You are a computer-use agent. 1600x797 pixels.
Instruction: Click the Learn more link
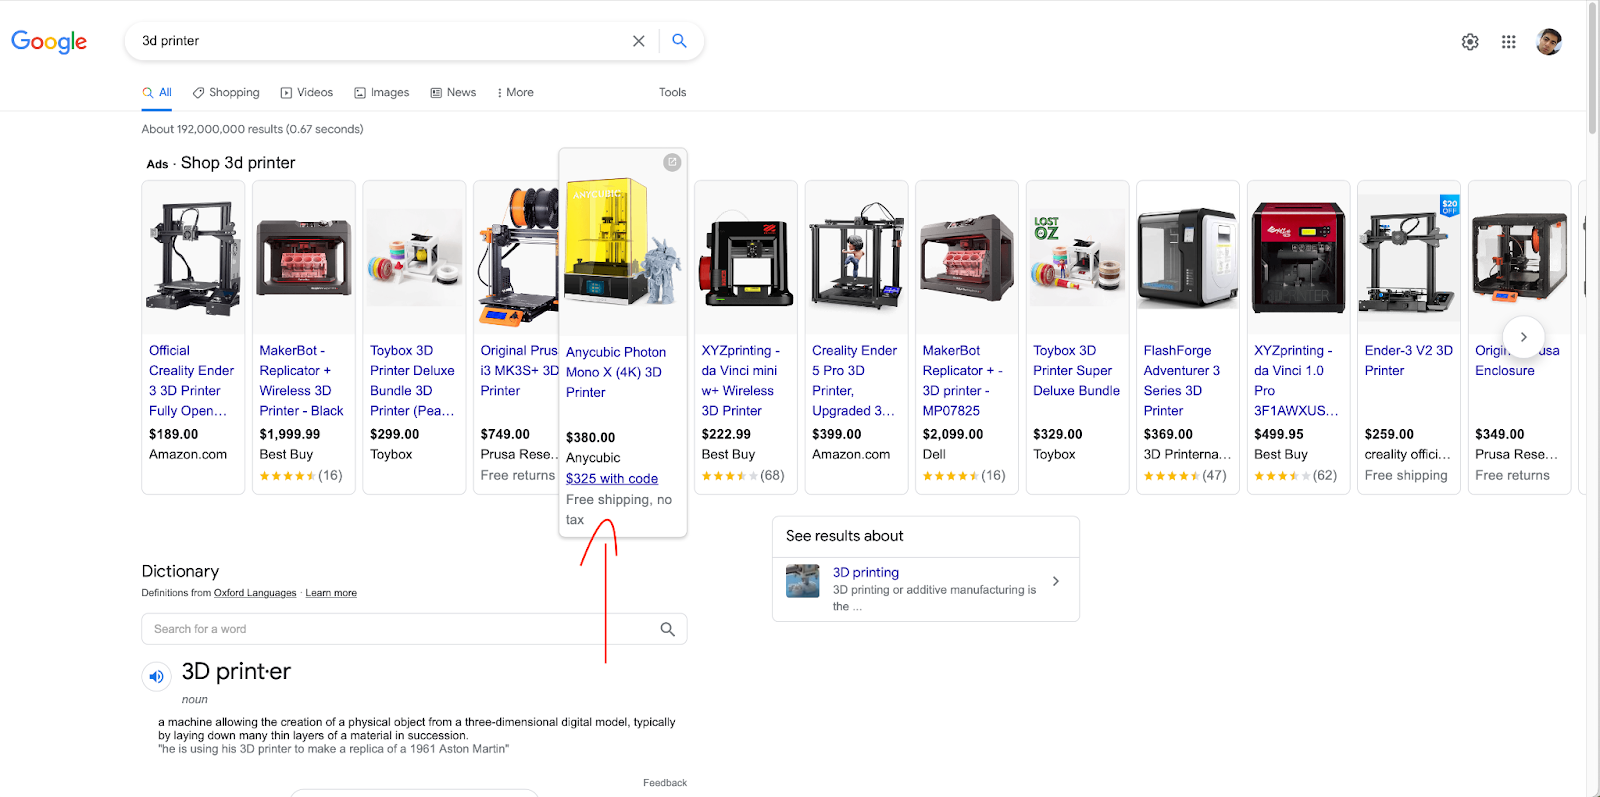pyautogui.click(x=331, y=593)
